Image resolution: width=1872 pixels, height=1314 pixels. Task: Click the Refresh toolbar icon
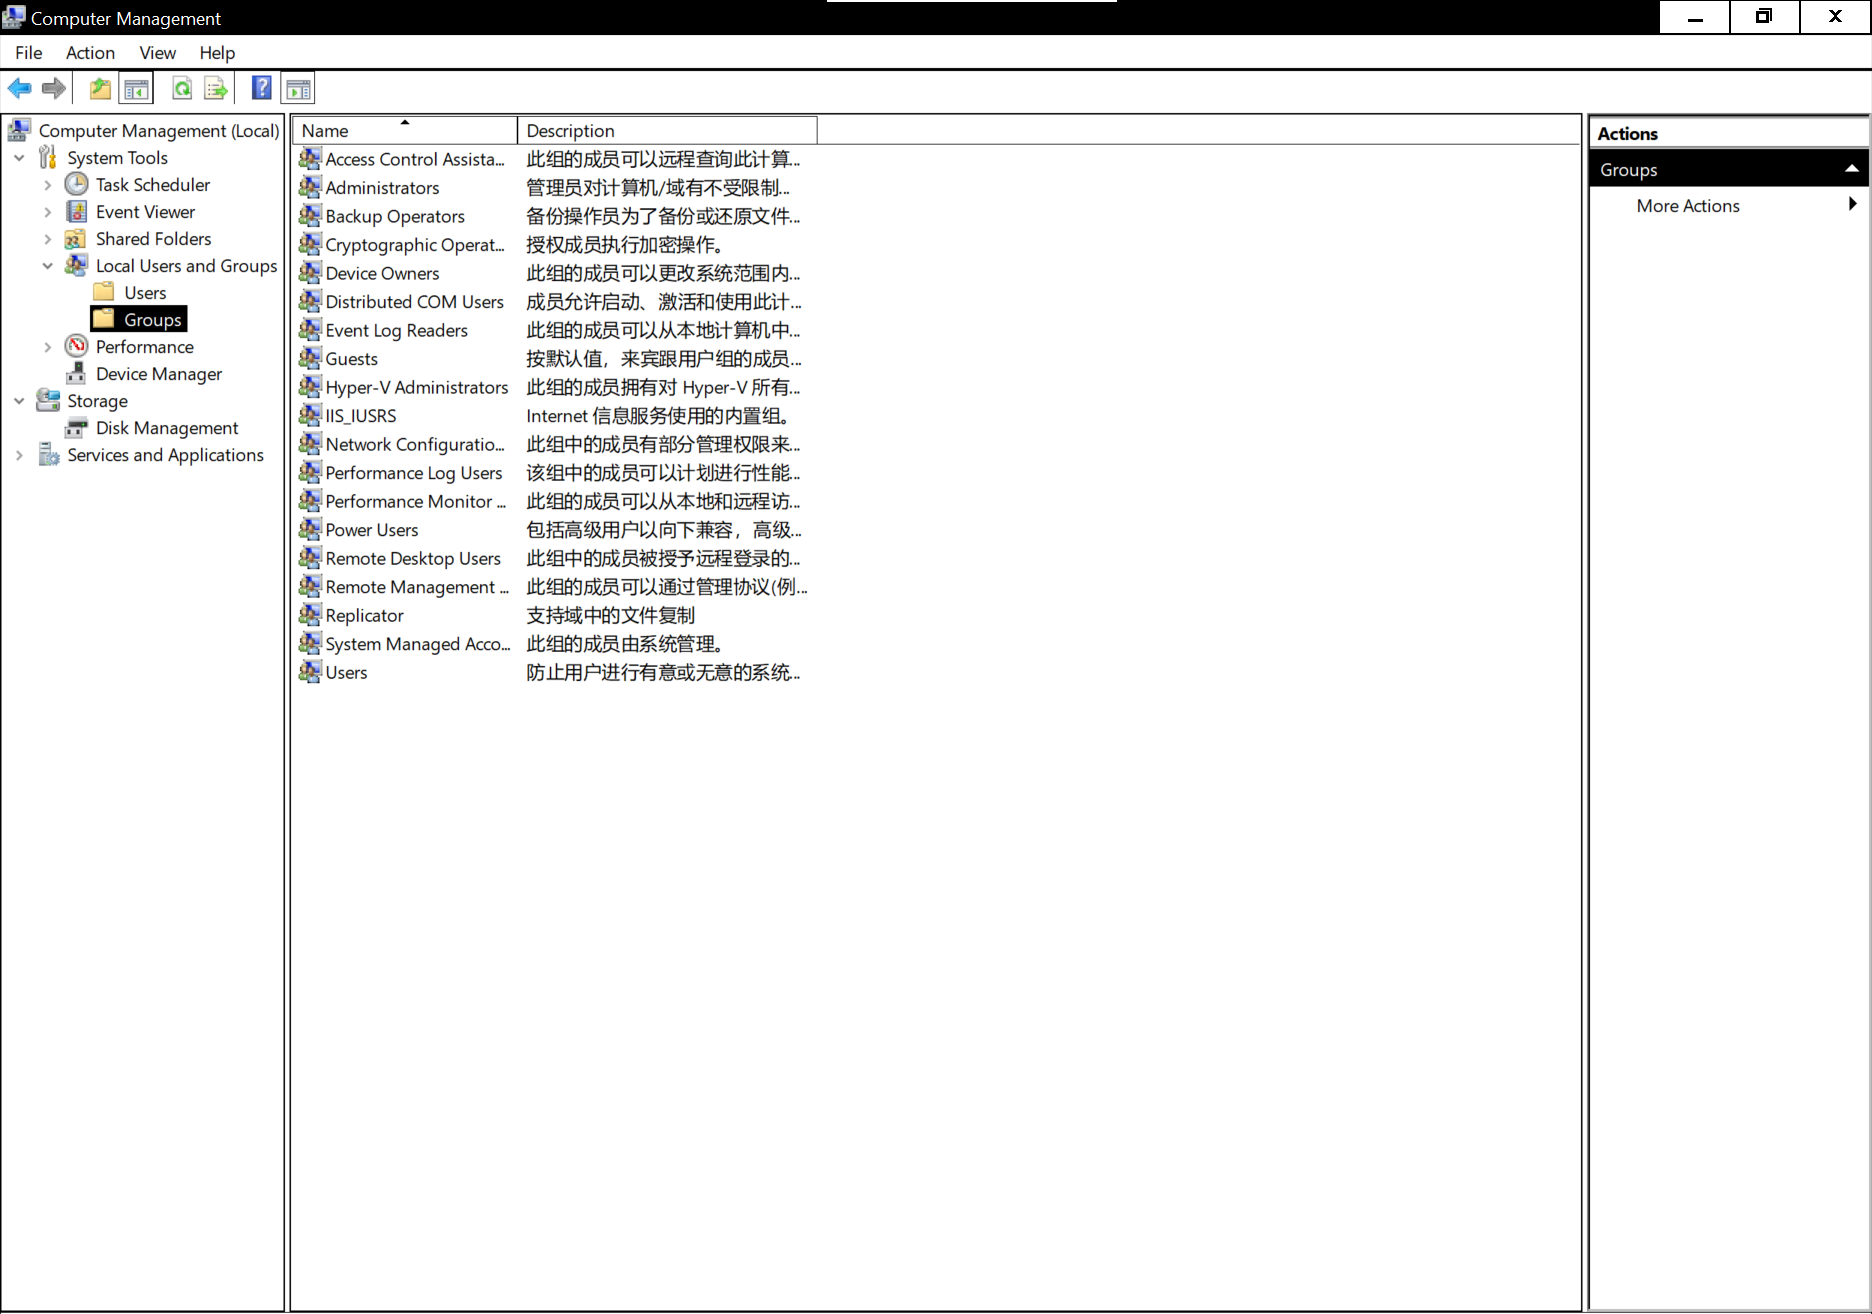[x=182, y=89]
